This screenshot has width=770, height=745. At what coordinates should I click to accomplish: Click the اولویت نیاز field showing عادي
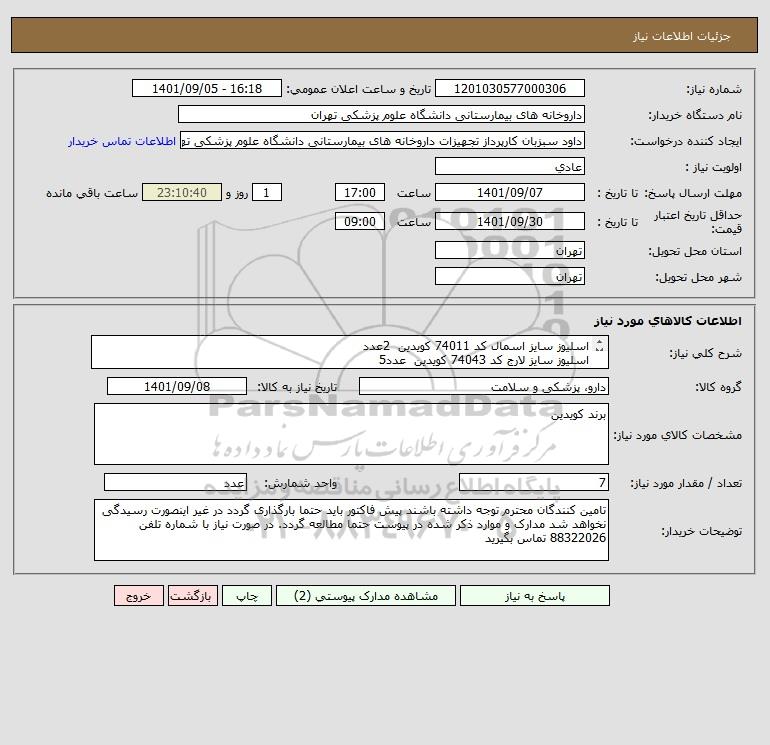510,166
